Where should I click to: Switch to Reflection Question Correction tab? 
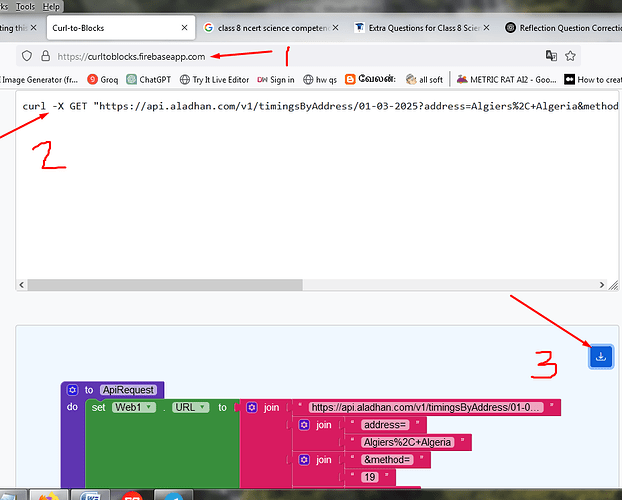coord(562,28)
